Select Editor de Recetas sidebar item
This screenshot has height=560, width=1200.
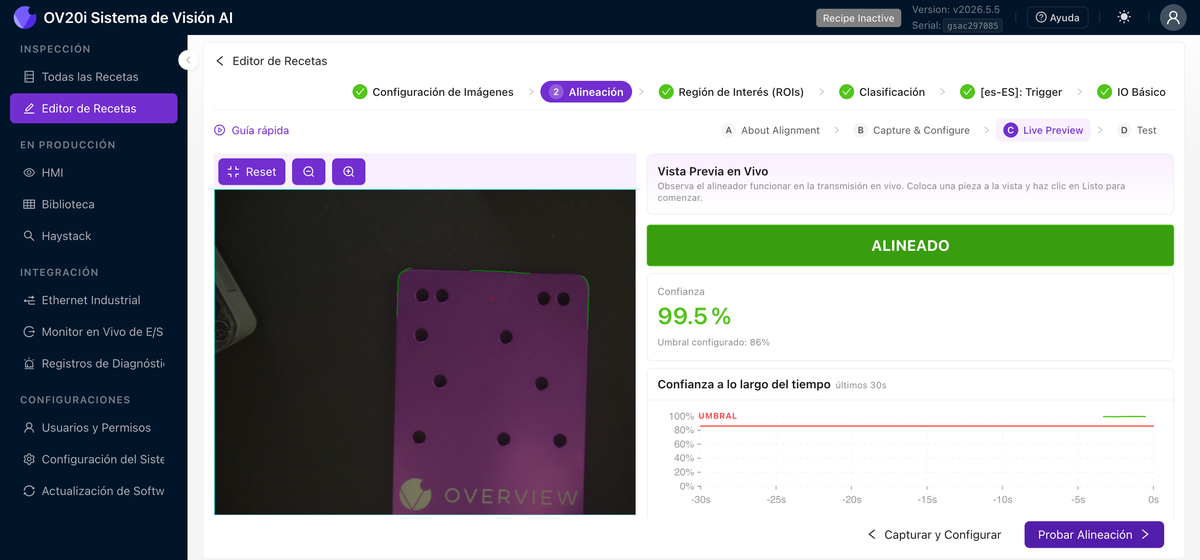[x=93, y=108]
